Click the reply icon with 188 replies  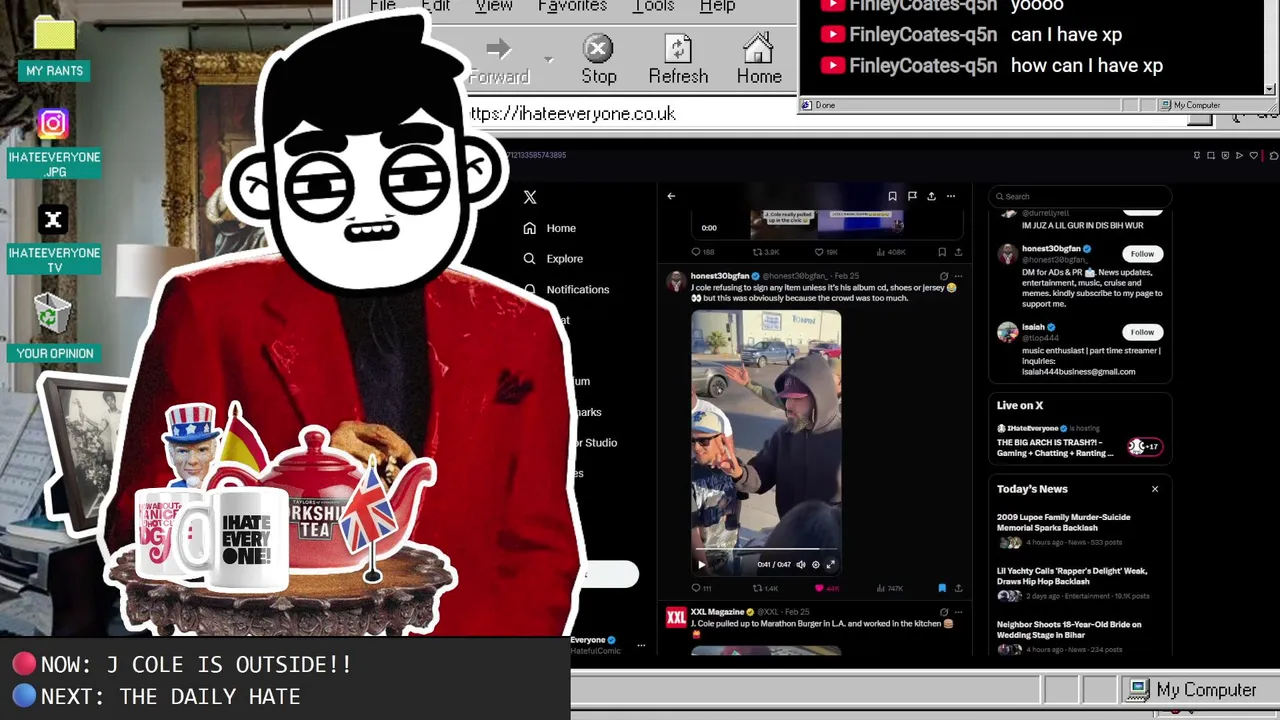pyautogui.click(x=703, y=252)
